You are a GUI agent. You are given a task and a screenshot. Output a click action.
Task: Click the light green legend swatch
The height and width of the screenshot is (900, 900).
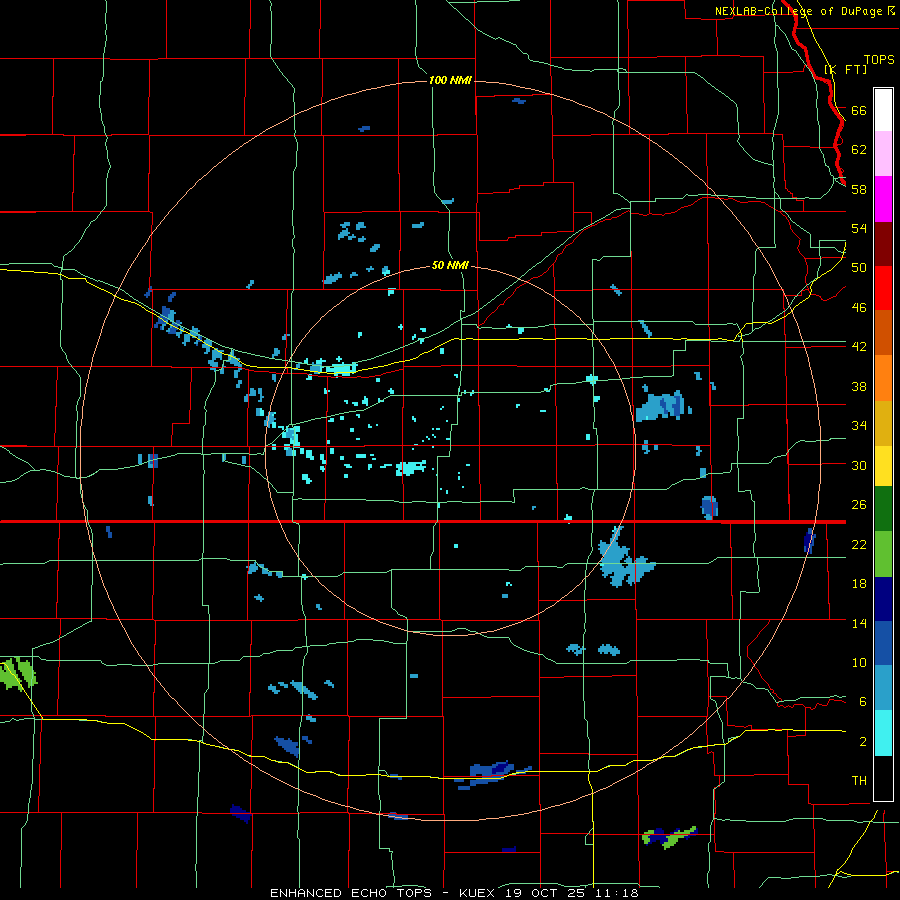click(883, 554)
